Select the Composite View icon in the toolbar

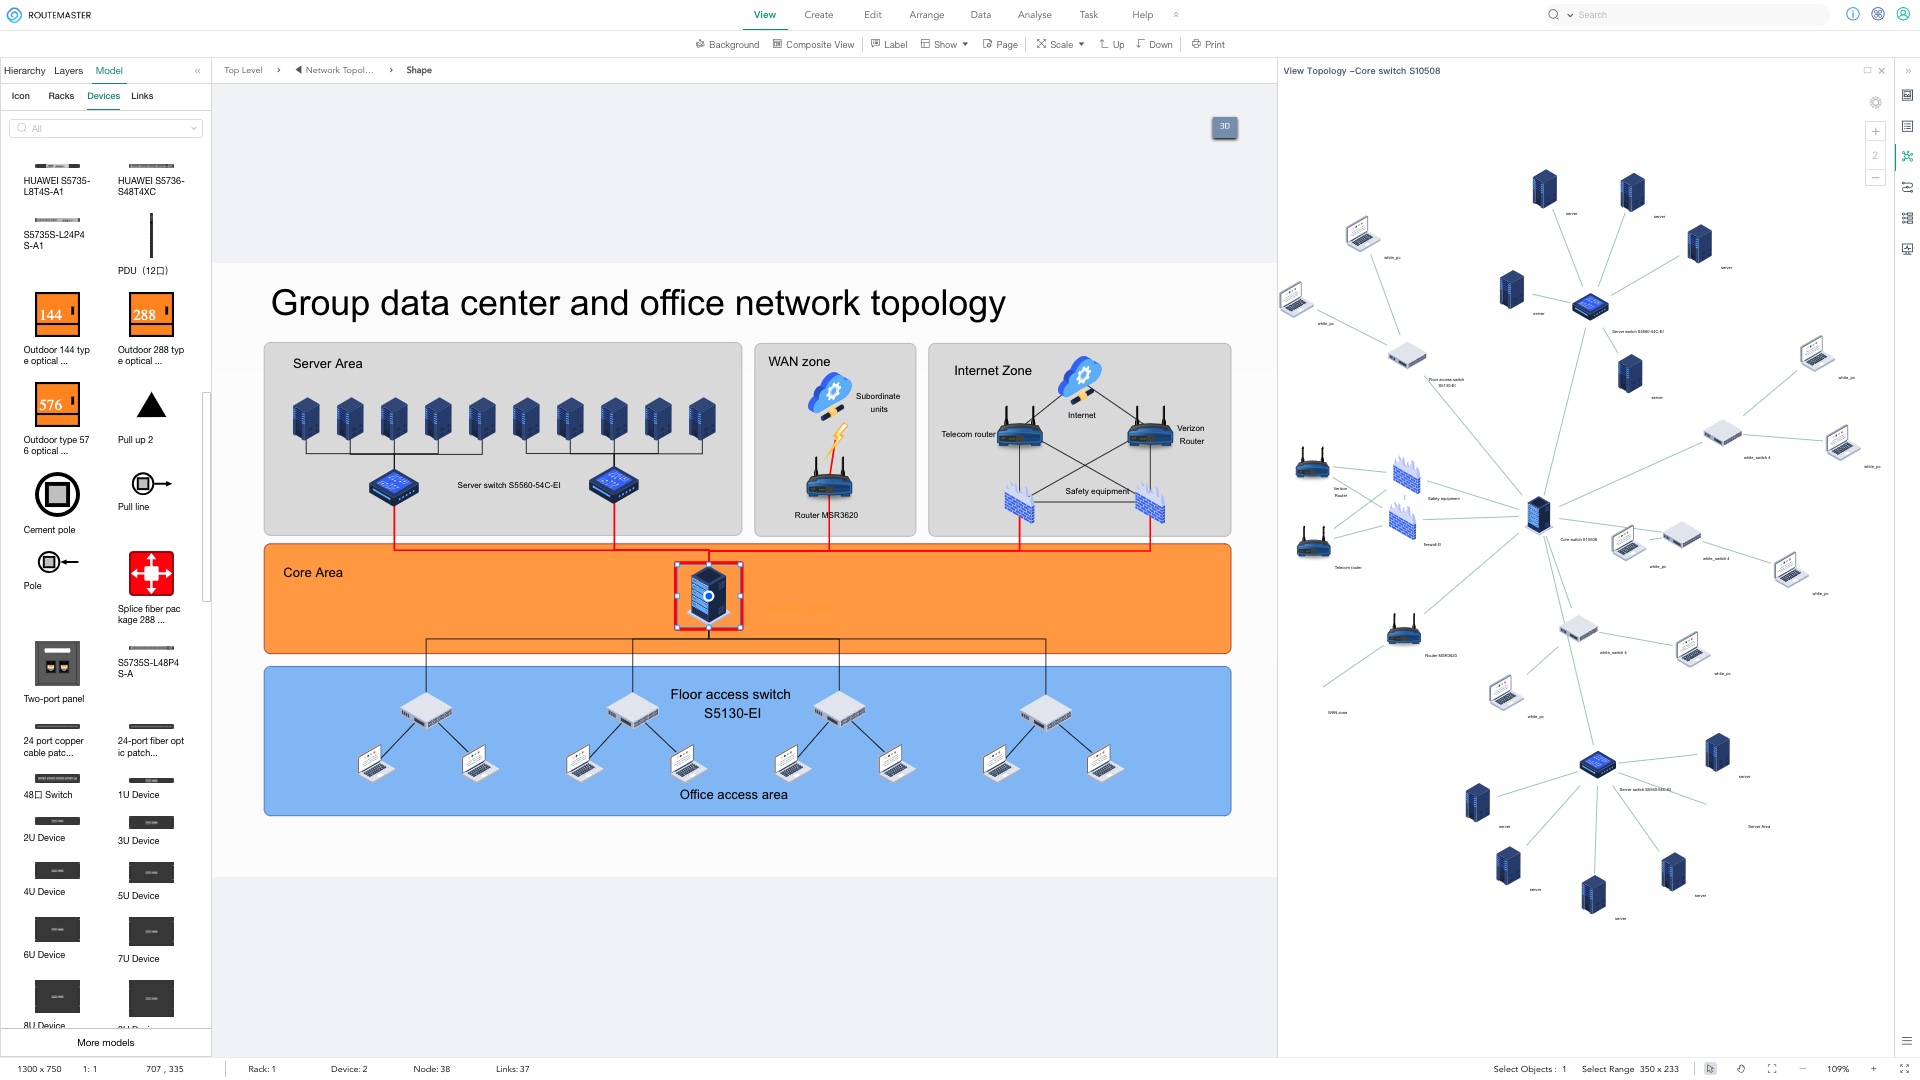813,44
